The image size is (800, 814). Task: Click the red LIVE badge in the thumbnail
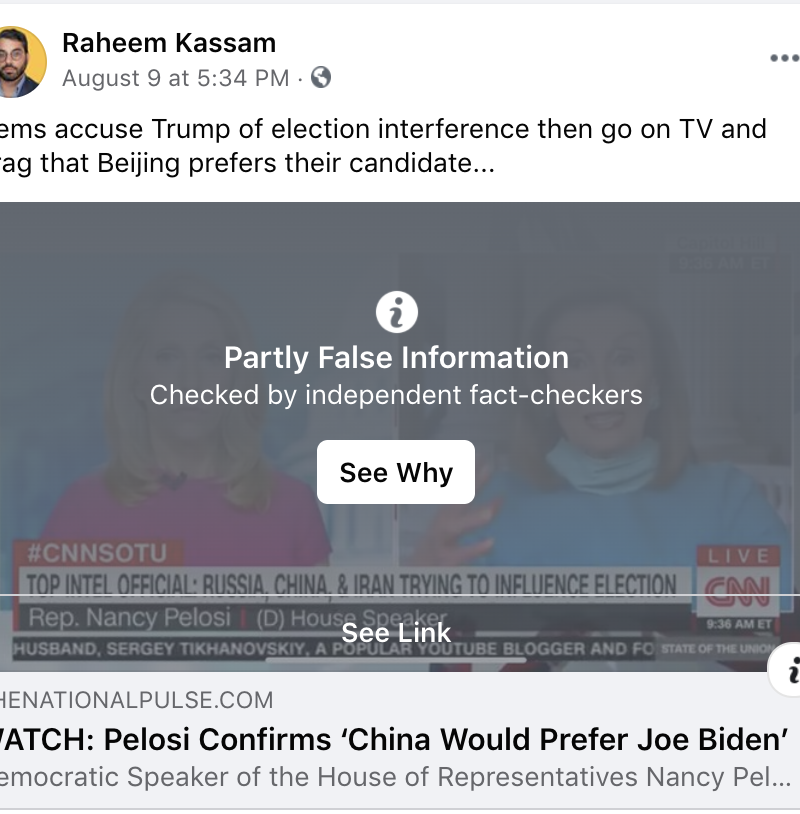coord(738,556)
